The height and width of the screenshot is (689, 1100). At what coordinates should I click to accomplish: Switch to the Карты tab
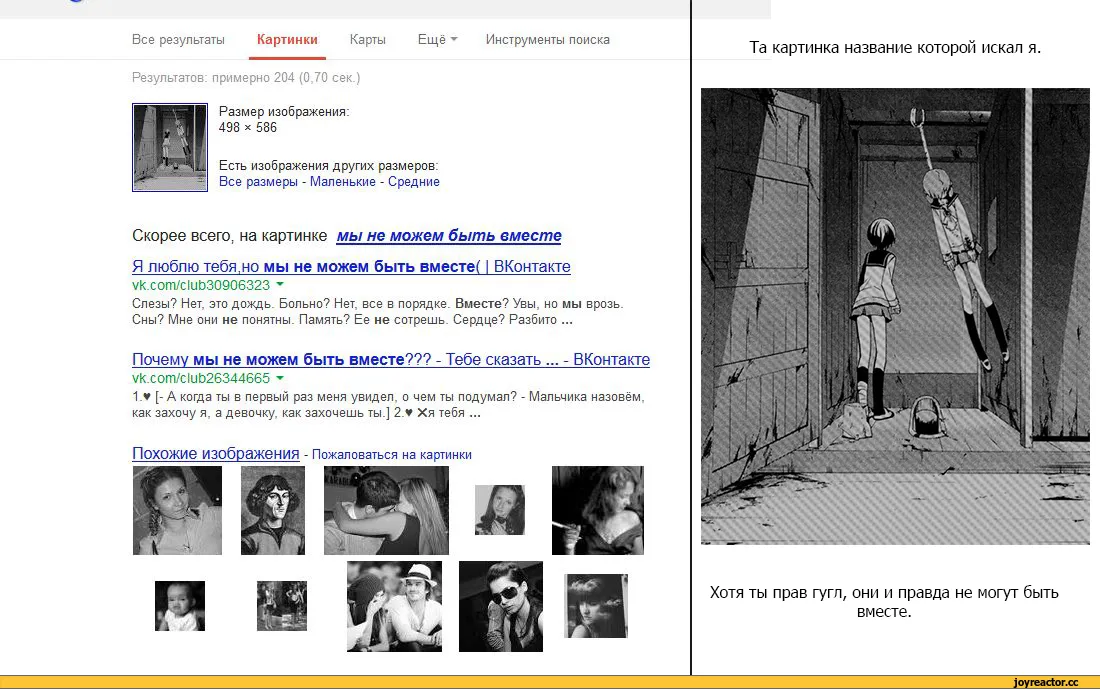click(368, 40)
